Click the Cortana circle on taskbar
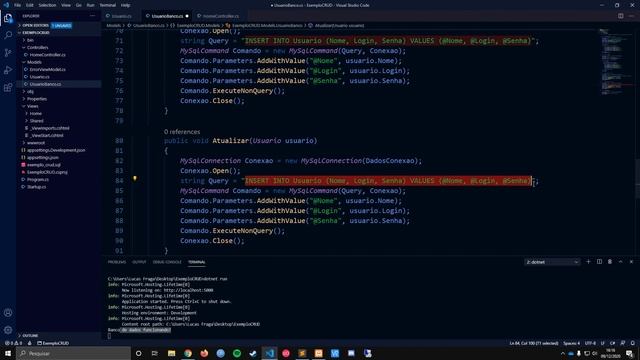The height and width of the screenshot is (360, 640). coord(138,353)
